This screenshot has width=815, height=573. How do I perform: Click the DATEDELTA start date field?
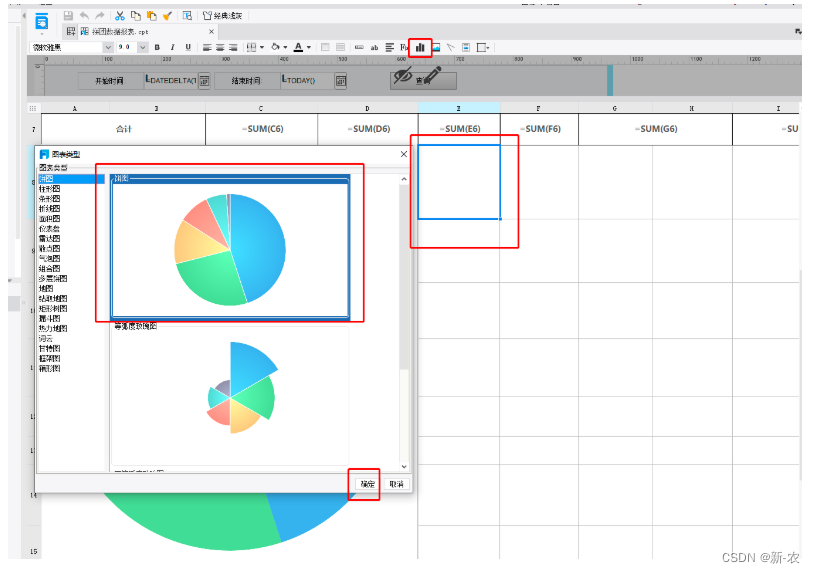tap(170, 81)
